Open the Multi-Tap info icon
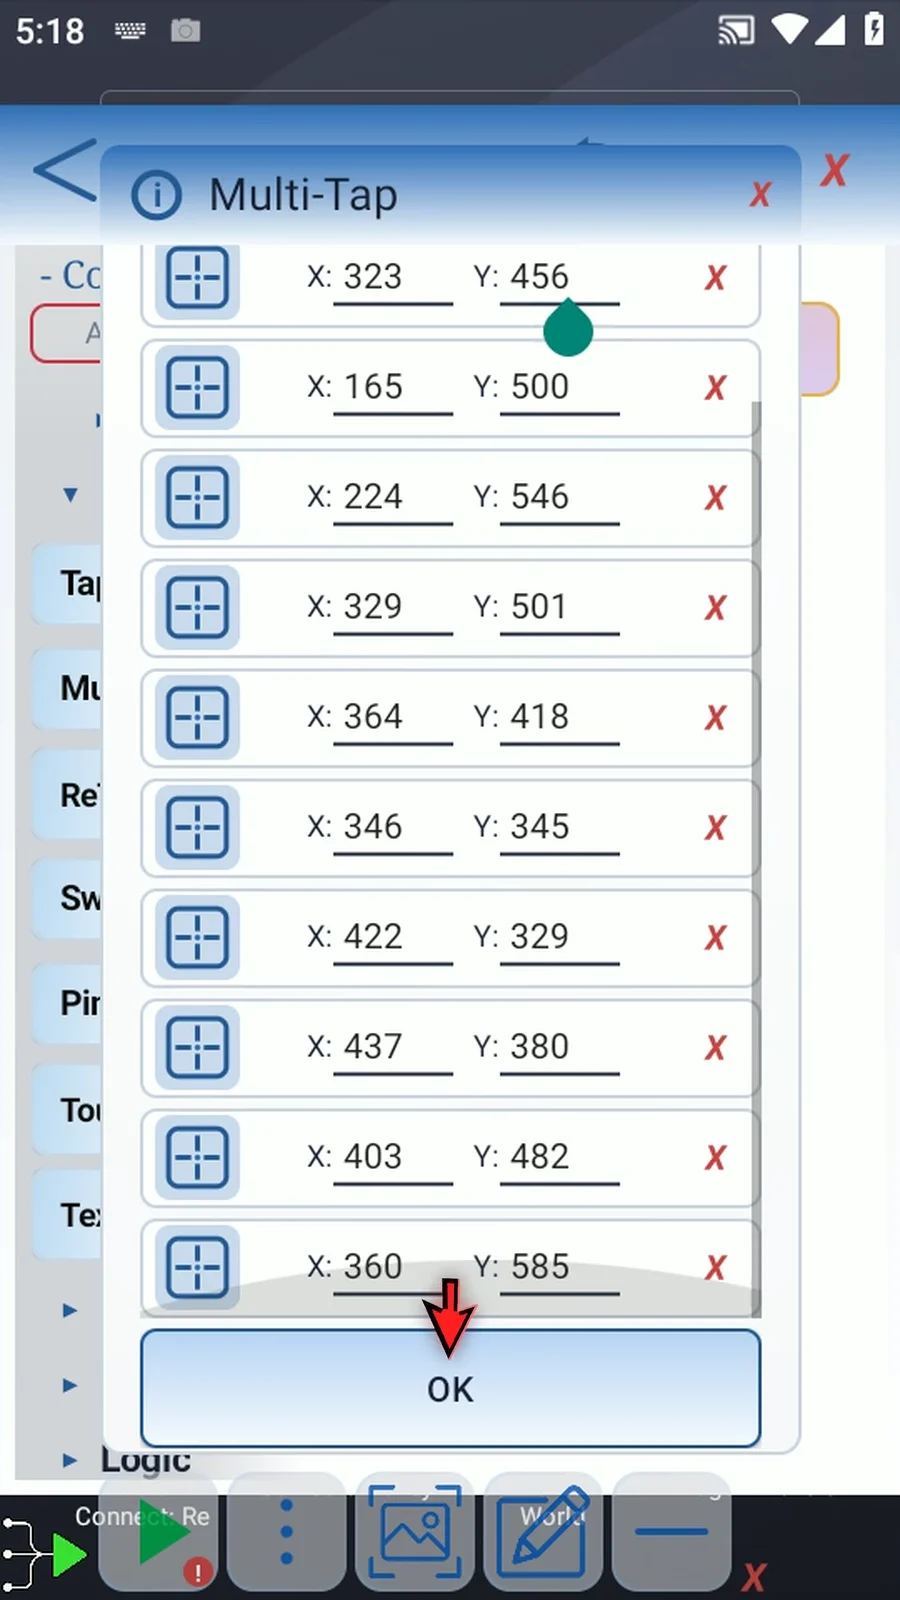 tap(157, 195)
